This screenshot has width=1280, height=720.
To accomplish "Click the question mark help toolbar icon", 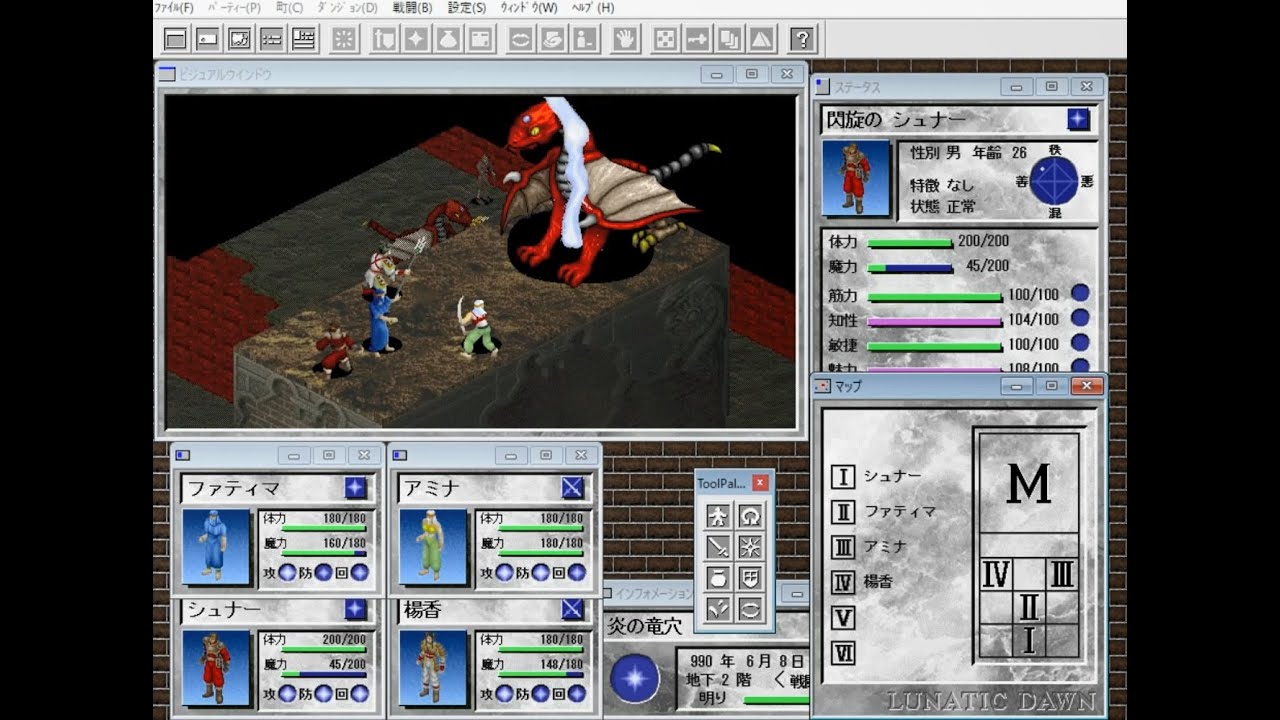I will coord(802,40).
